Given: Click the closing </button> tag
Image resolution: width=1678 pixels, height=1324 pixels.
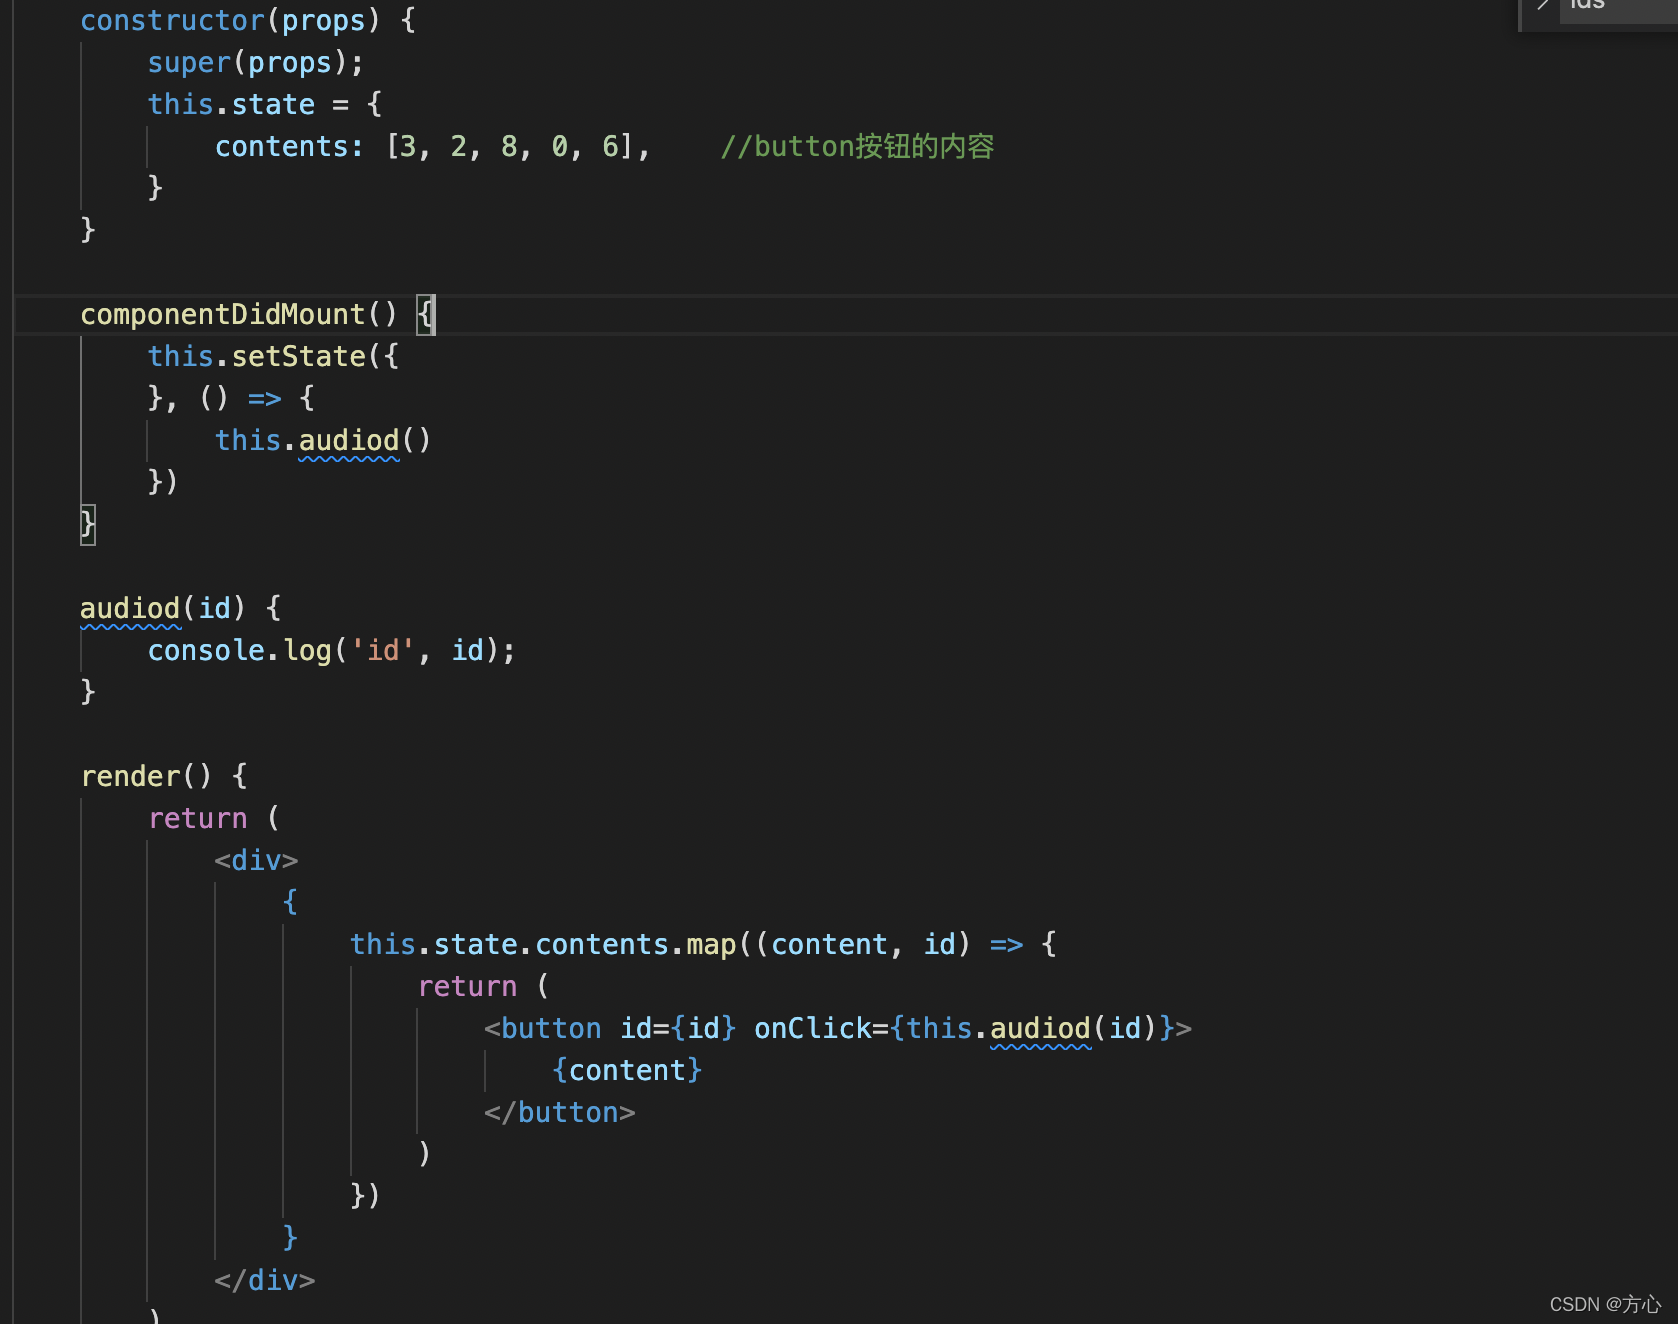Looking at the screenshot, I should [x=558, y=1111].
